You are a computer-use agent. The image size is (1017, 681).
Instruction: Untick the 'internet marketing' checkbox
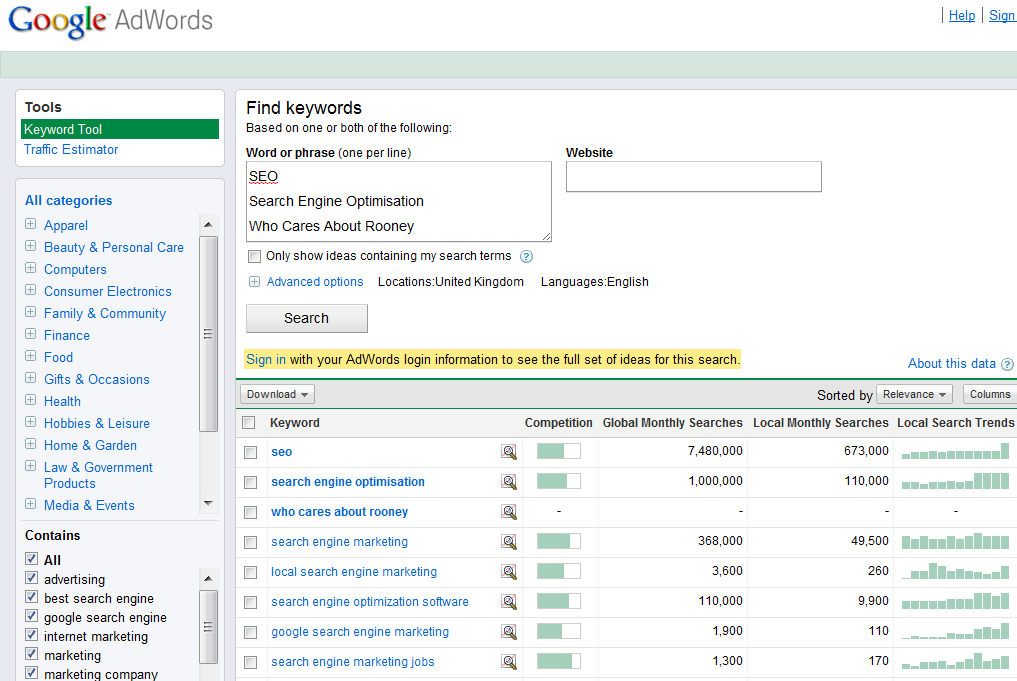(x=31, y=634)
